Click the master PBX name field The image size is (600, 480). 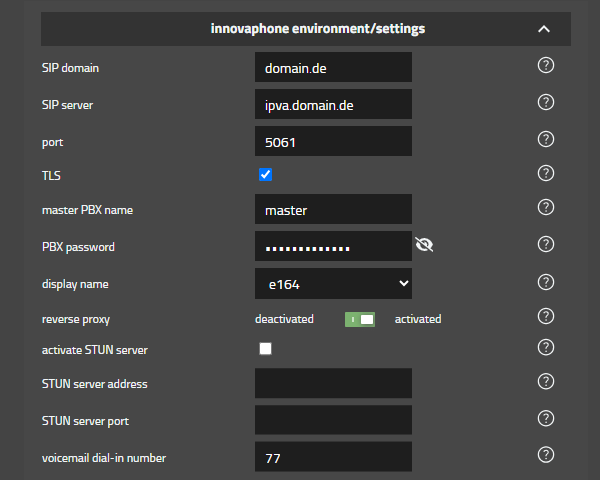(x=333, y=209)
